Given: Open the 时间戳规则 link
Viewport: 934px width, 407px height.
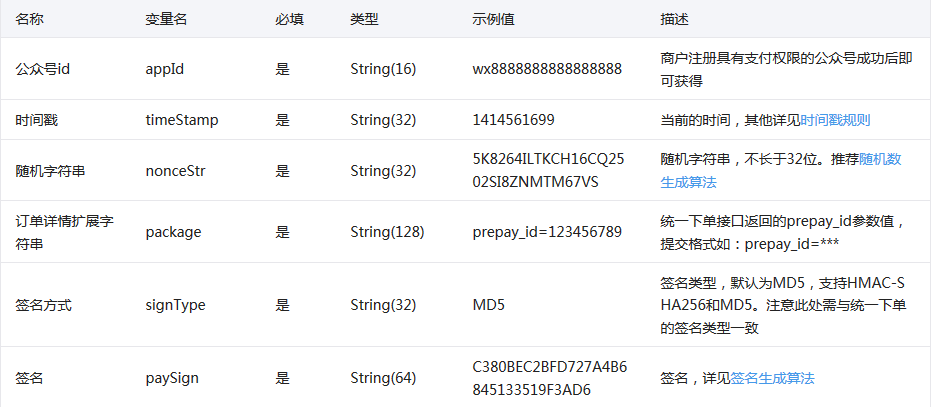Looking at the screenshot, I should click(x=835, y=120).
